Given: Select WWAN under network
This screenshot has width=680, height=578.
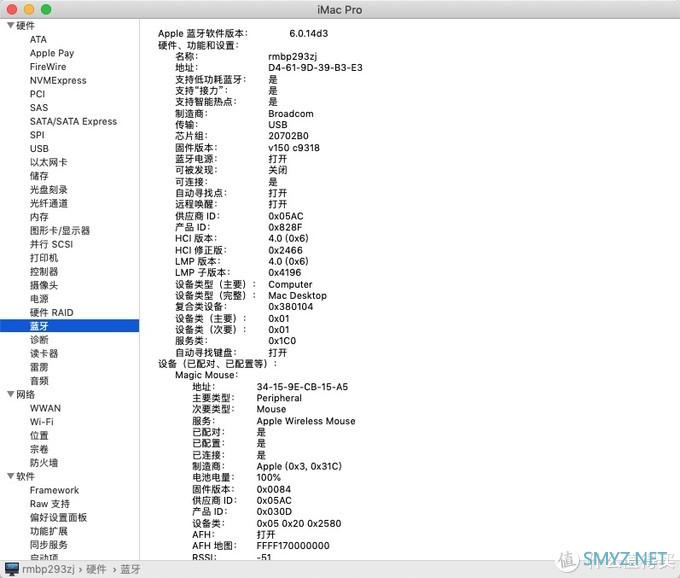Looking at the screenshot, I should (46, 408).
